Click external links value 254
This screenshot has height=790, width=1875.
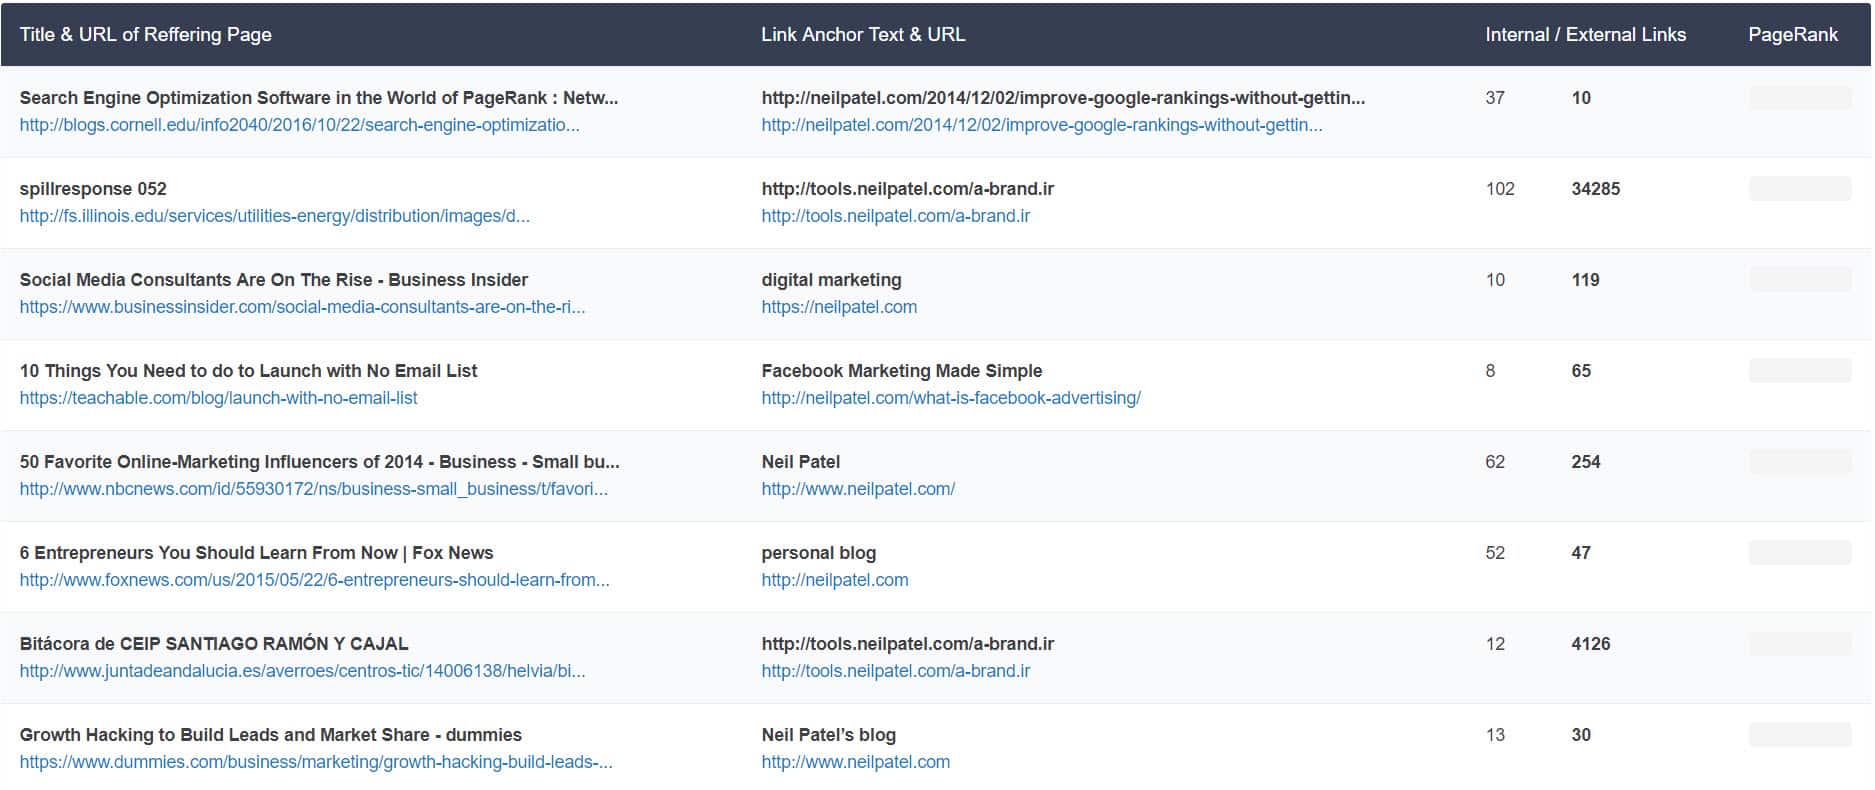(1586, 462)
